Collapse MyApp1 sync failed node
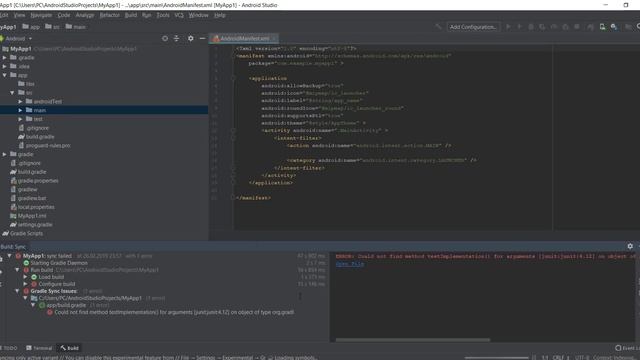The height and width of the screenshot is (360, 640). (x=9, y=256)
